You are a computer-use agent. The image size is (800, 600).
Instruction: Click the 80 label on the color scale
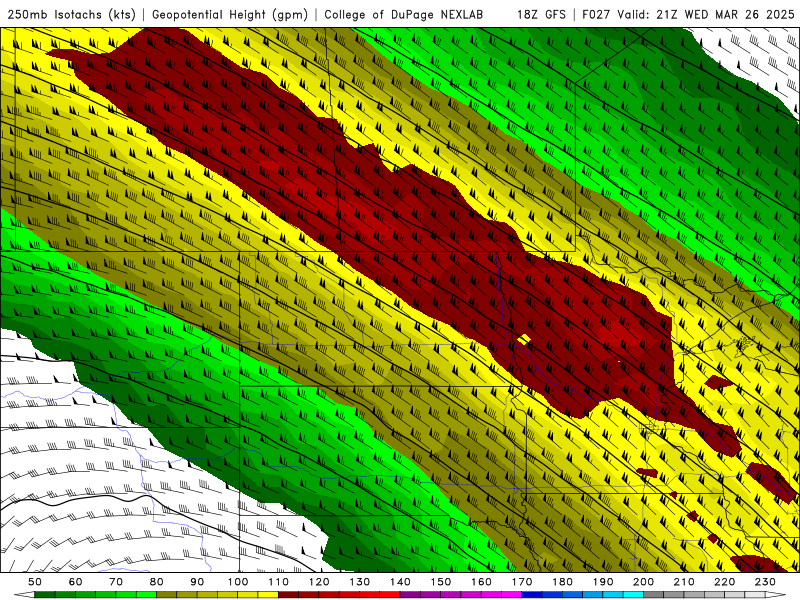tap(157, 582)
